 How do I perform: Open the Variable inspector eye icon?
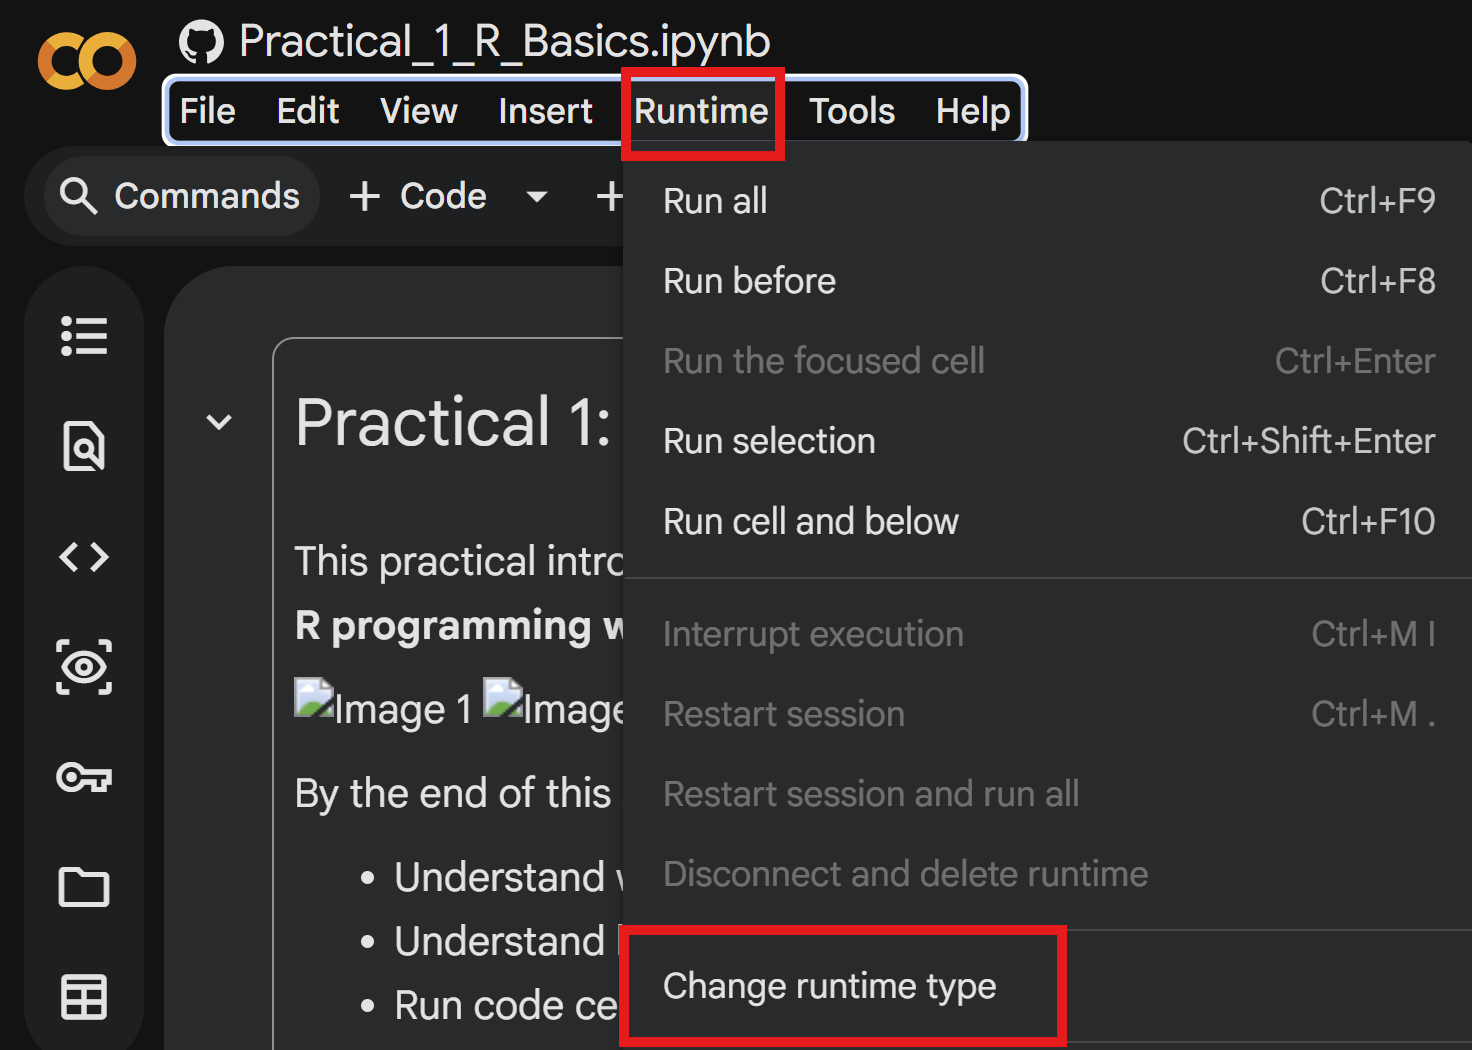[84, 667]
